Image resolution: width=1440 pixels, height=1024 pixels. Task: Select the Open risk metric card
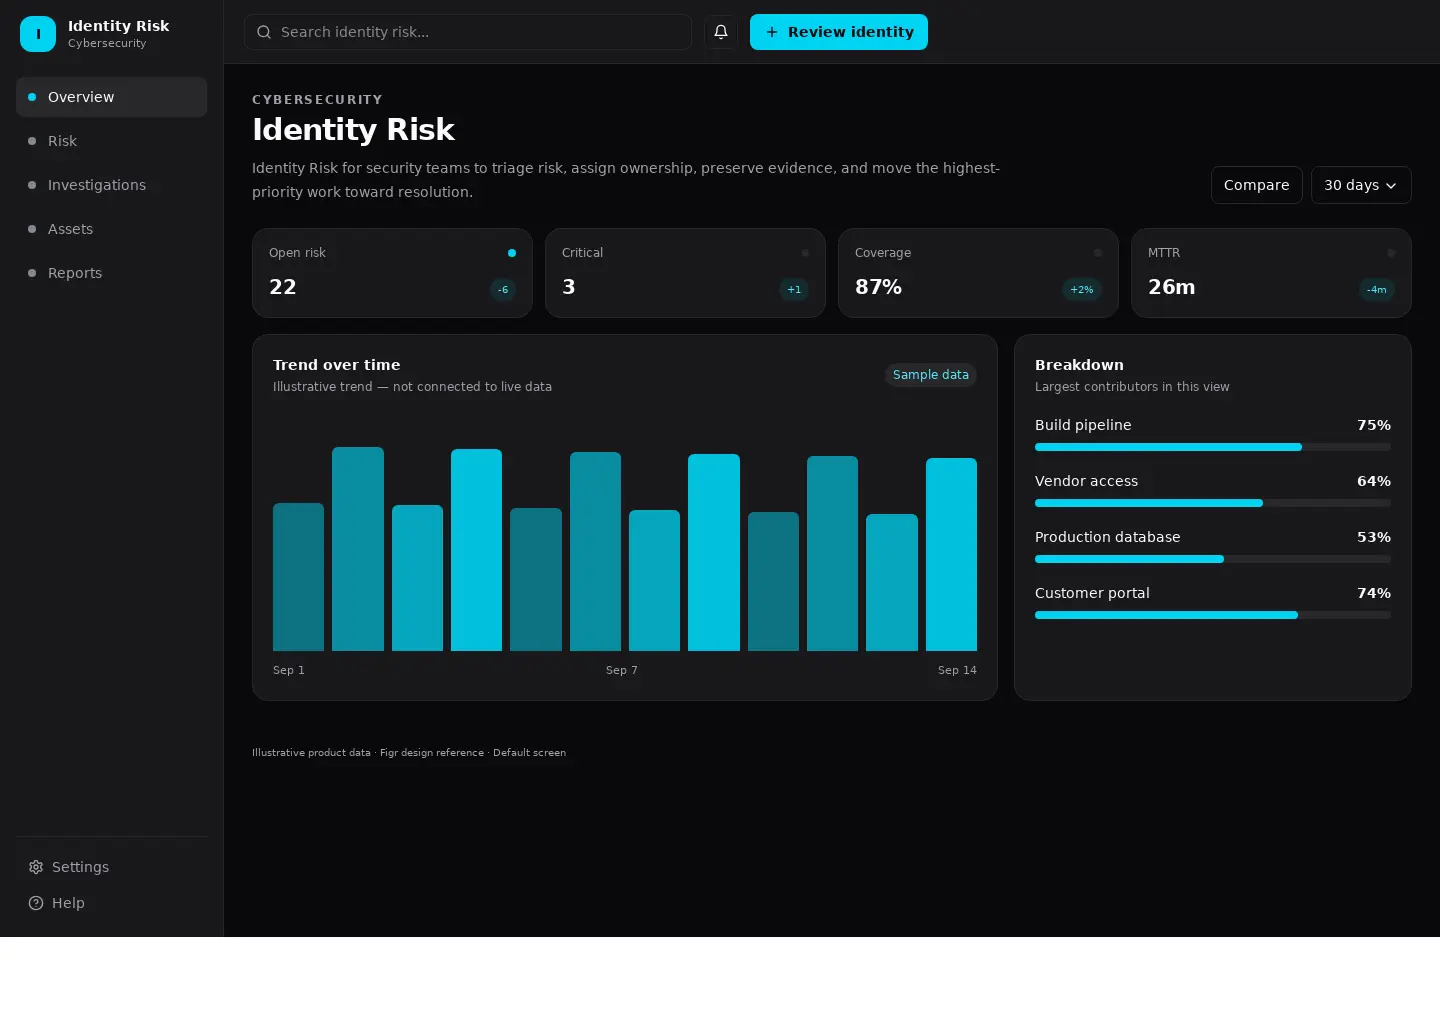(392, 273)
